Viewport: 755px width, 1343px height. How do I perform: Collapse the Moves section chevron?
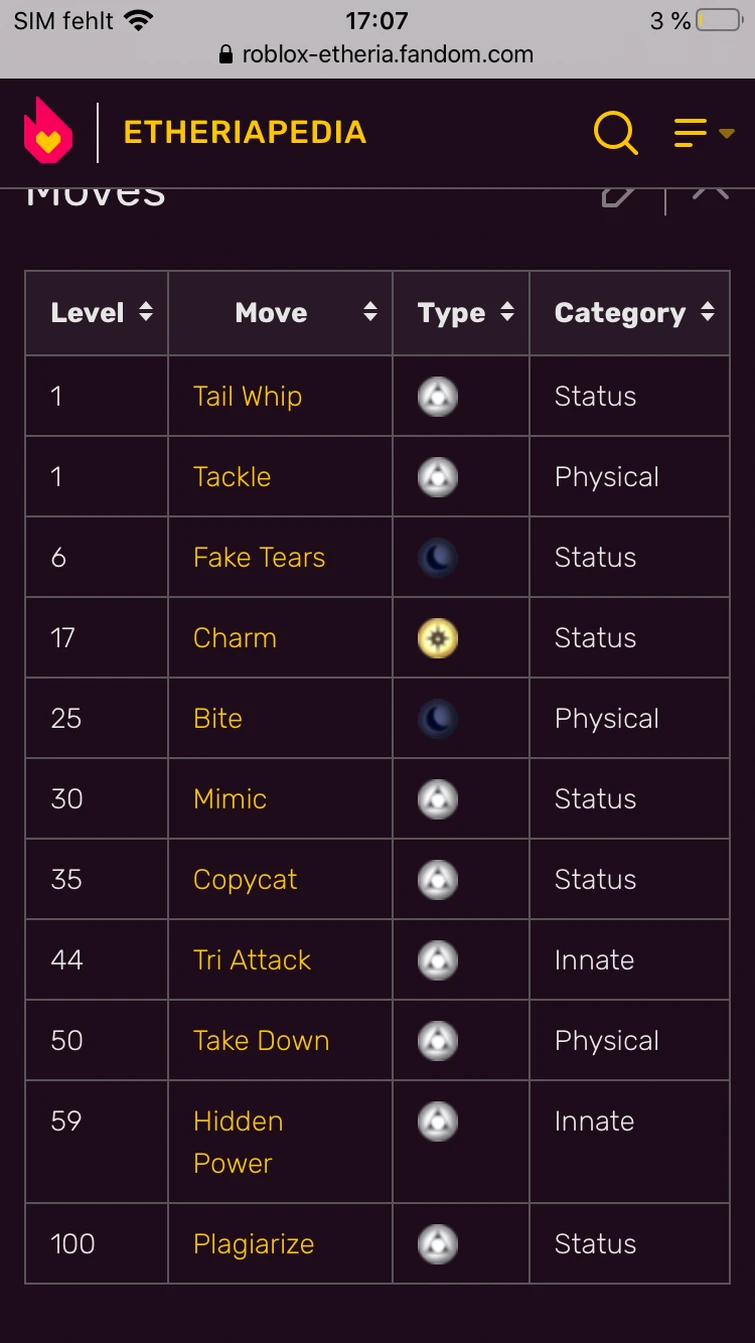click(710, 192)
